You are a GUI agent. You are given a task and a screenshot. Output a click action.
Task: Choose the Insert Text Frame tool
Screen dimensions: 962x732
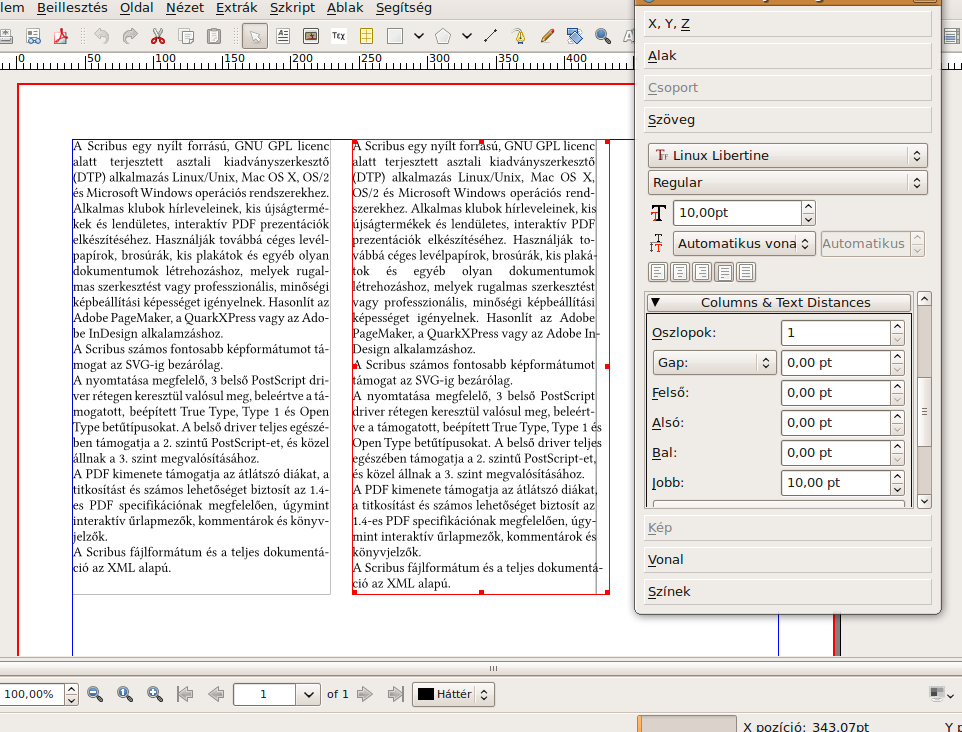(x=283, y=37)
